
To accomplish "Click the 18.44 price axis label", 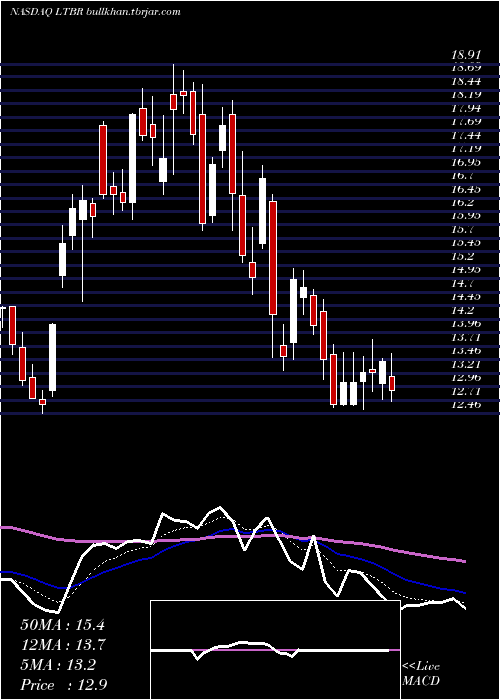I will pos(467,81).
